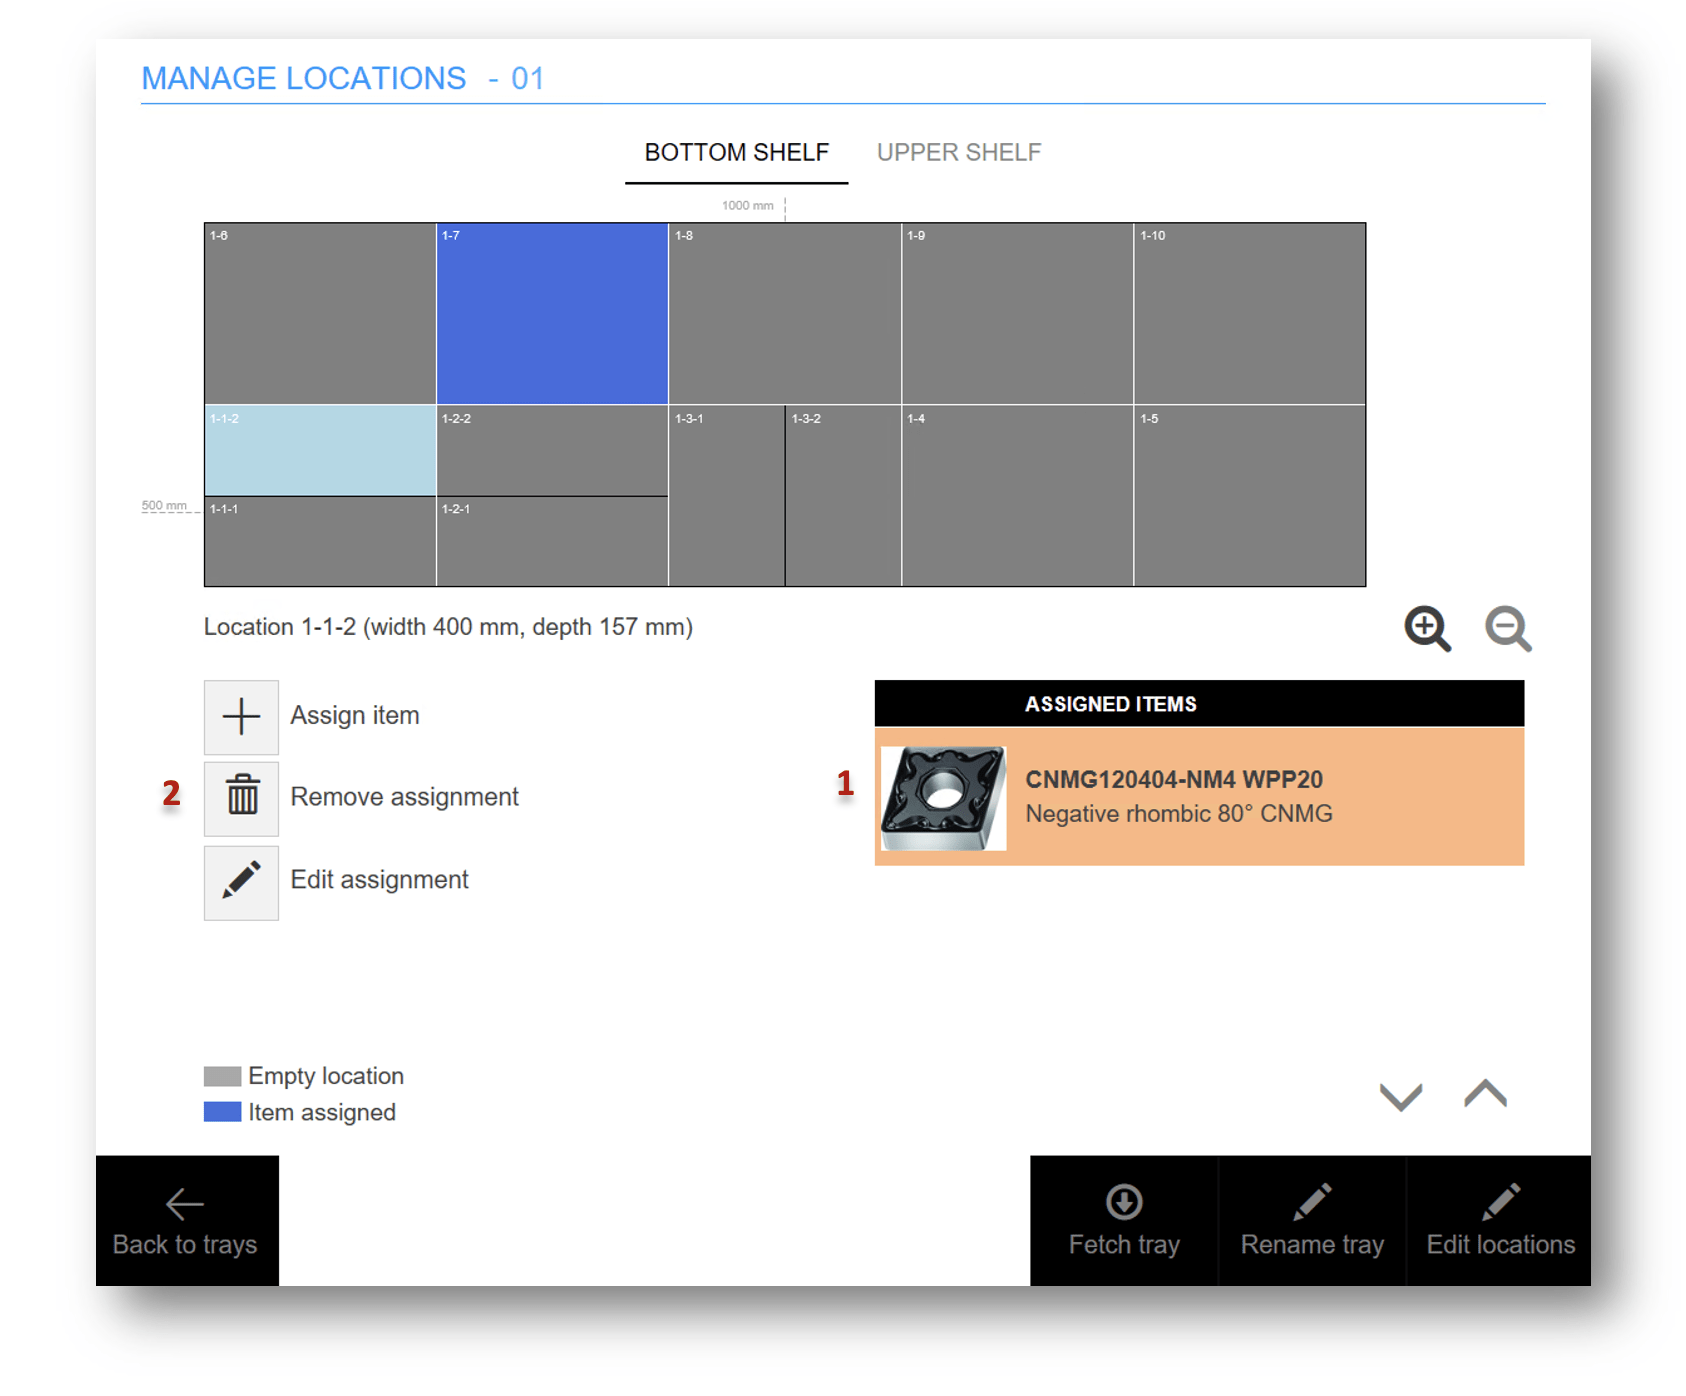Click the pencil icon for Edit assignment
The image size is (1686, 1396).
click(241, 881)
